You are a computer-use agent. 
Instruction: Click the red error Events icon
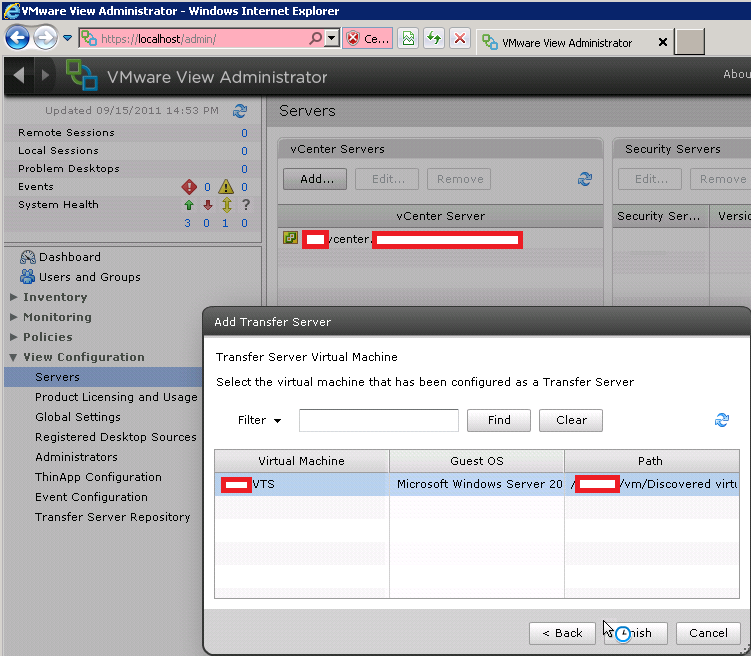click(x=189, y=187)
